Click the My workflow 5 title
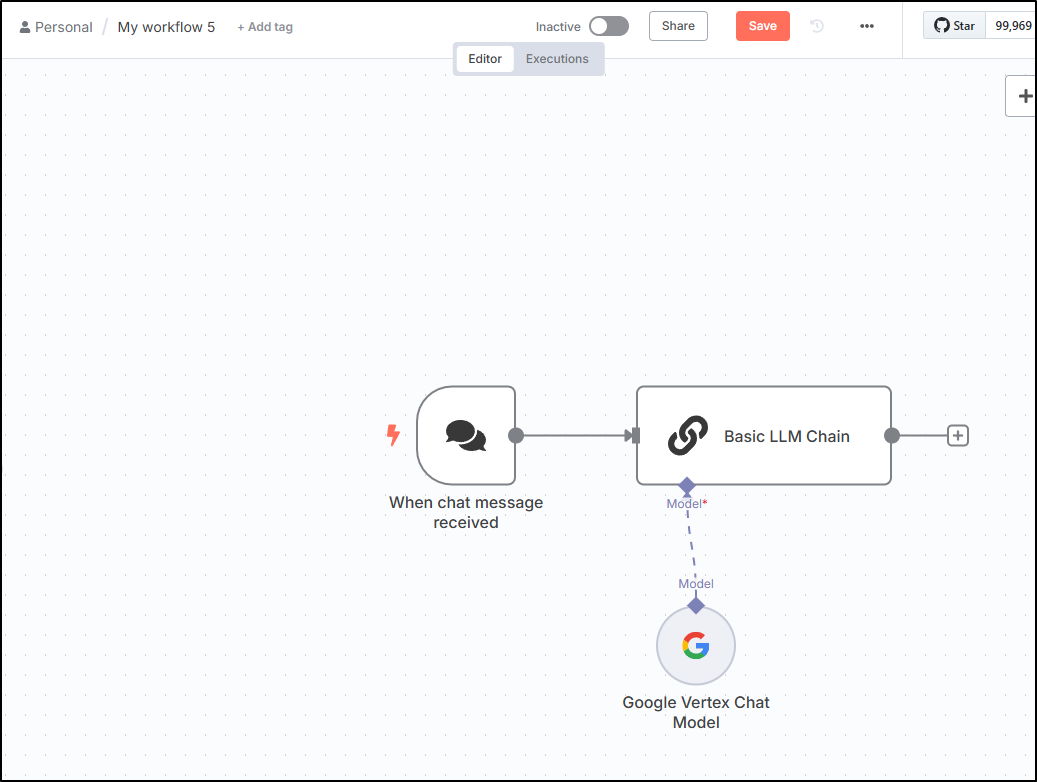This screenshot has height=782, width=1037. 166,27
